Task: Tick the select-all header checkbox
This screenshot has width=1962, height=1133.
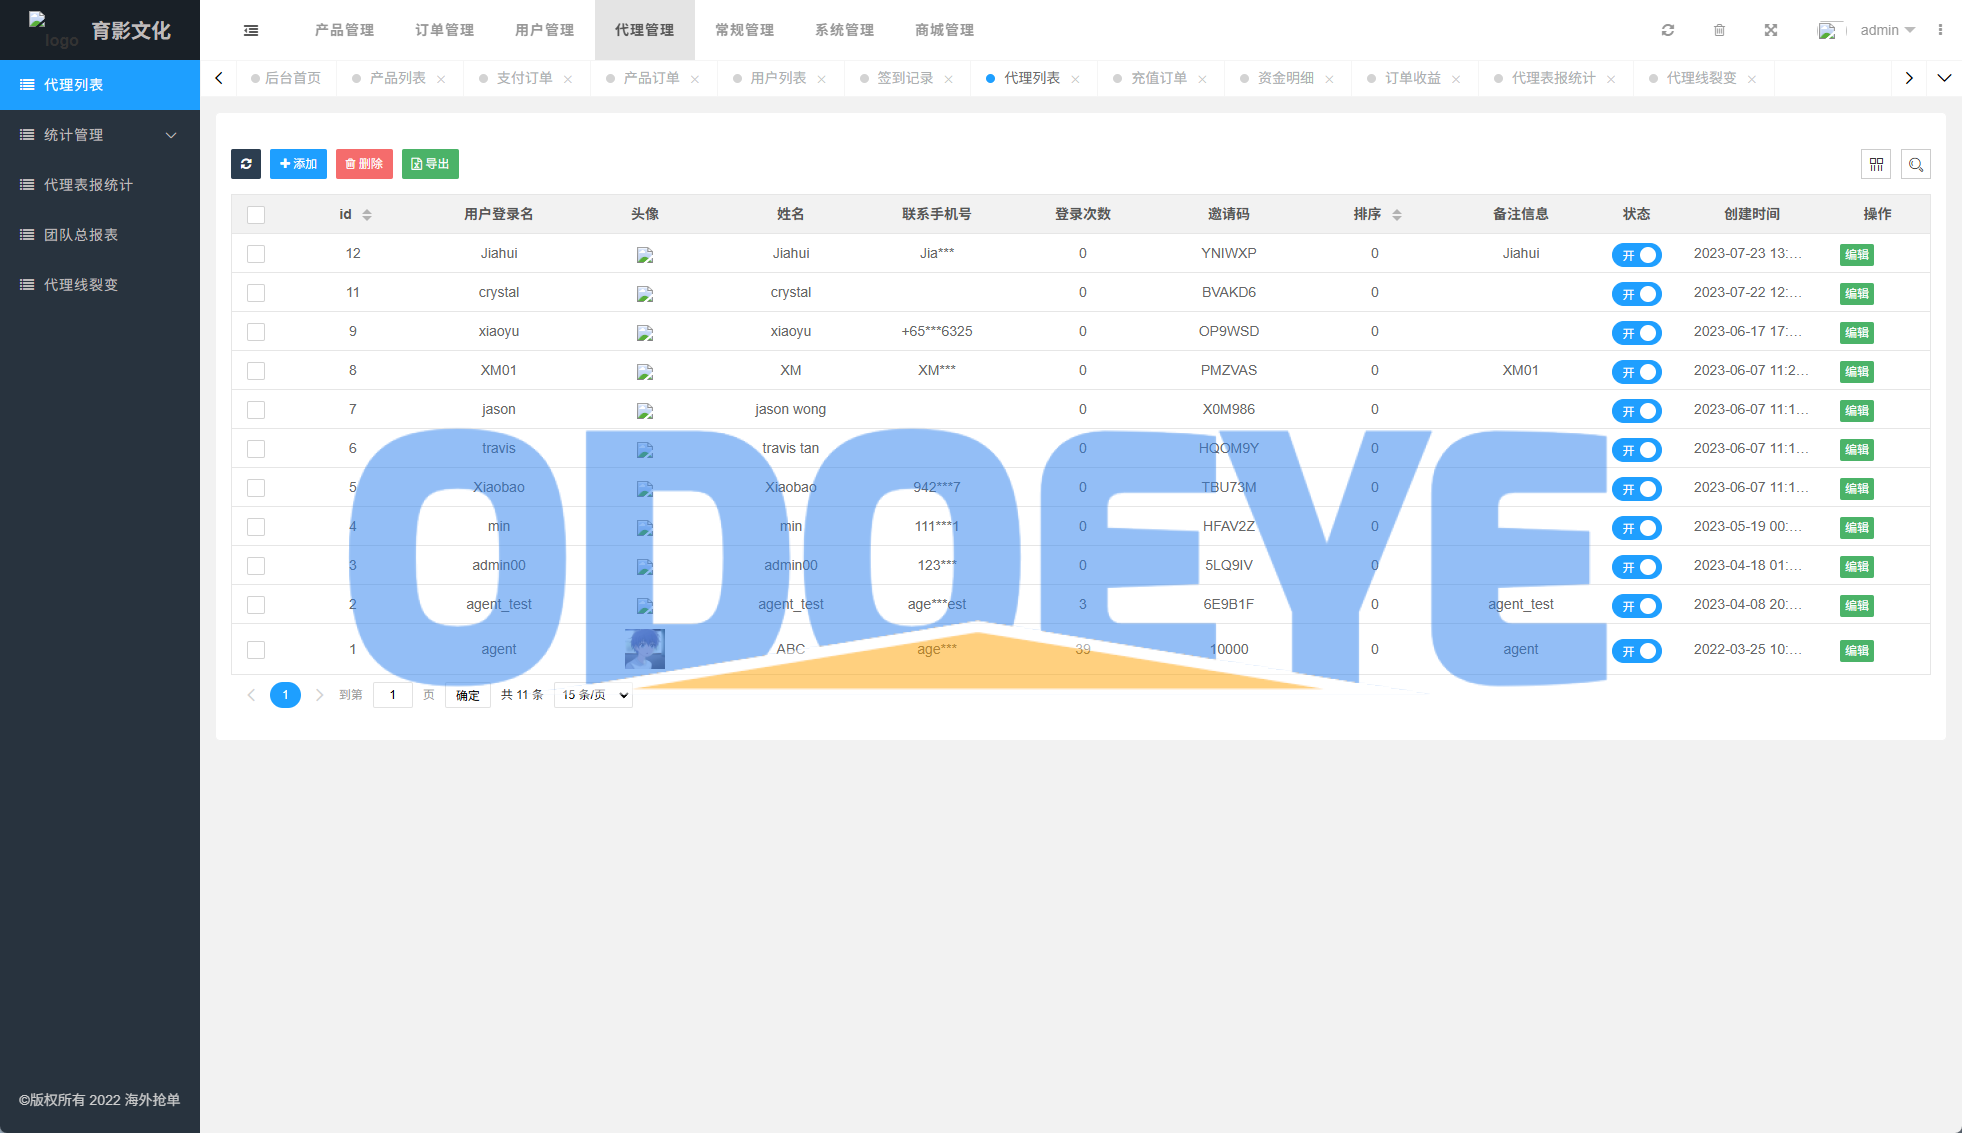Action: coord(256,215)
